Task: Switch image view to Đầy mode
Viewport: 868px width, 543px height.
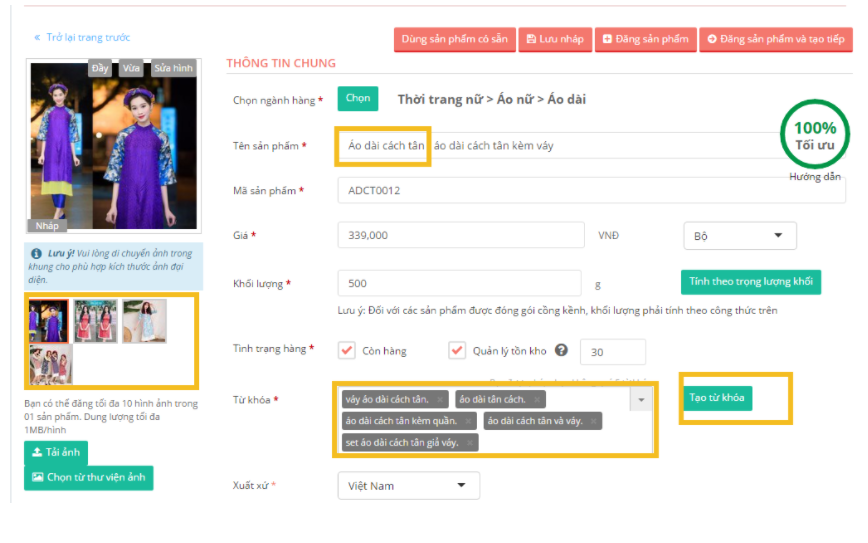Action: pyautogui.click(x=100, y=69)
